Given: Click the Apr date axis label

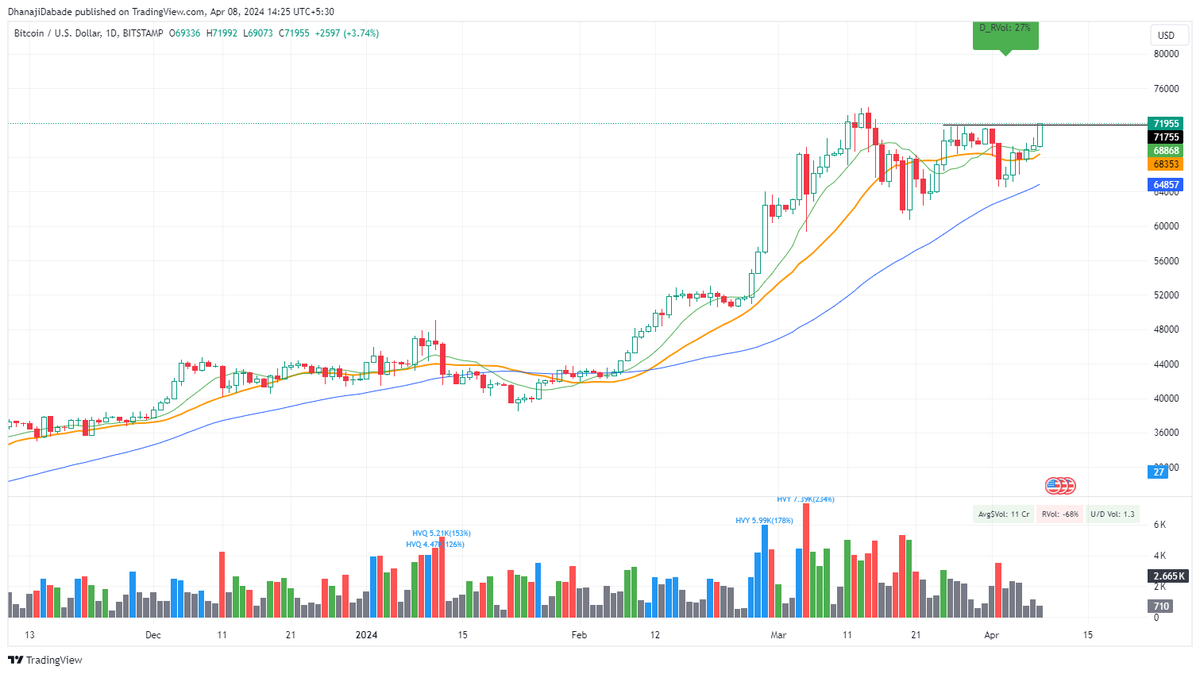Looking at the screenshot, I should point(991,635).
